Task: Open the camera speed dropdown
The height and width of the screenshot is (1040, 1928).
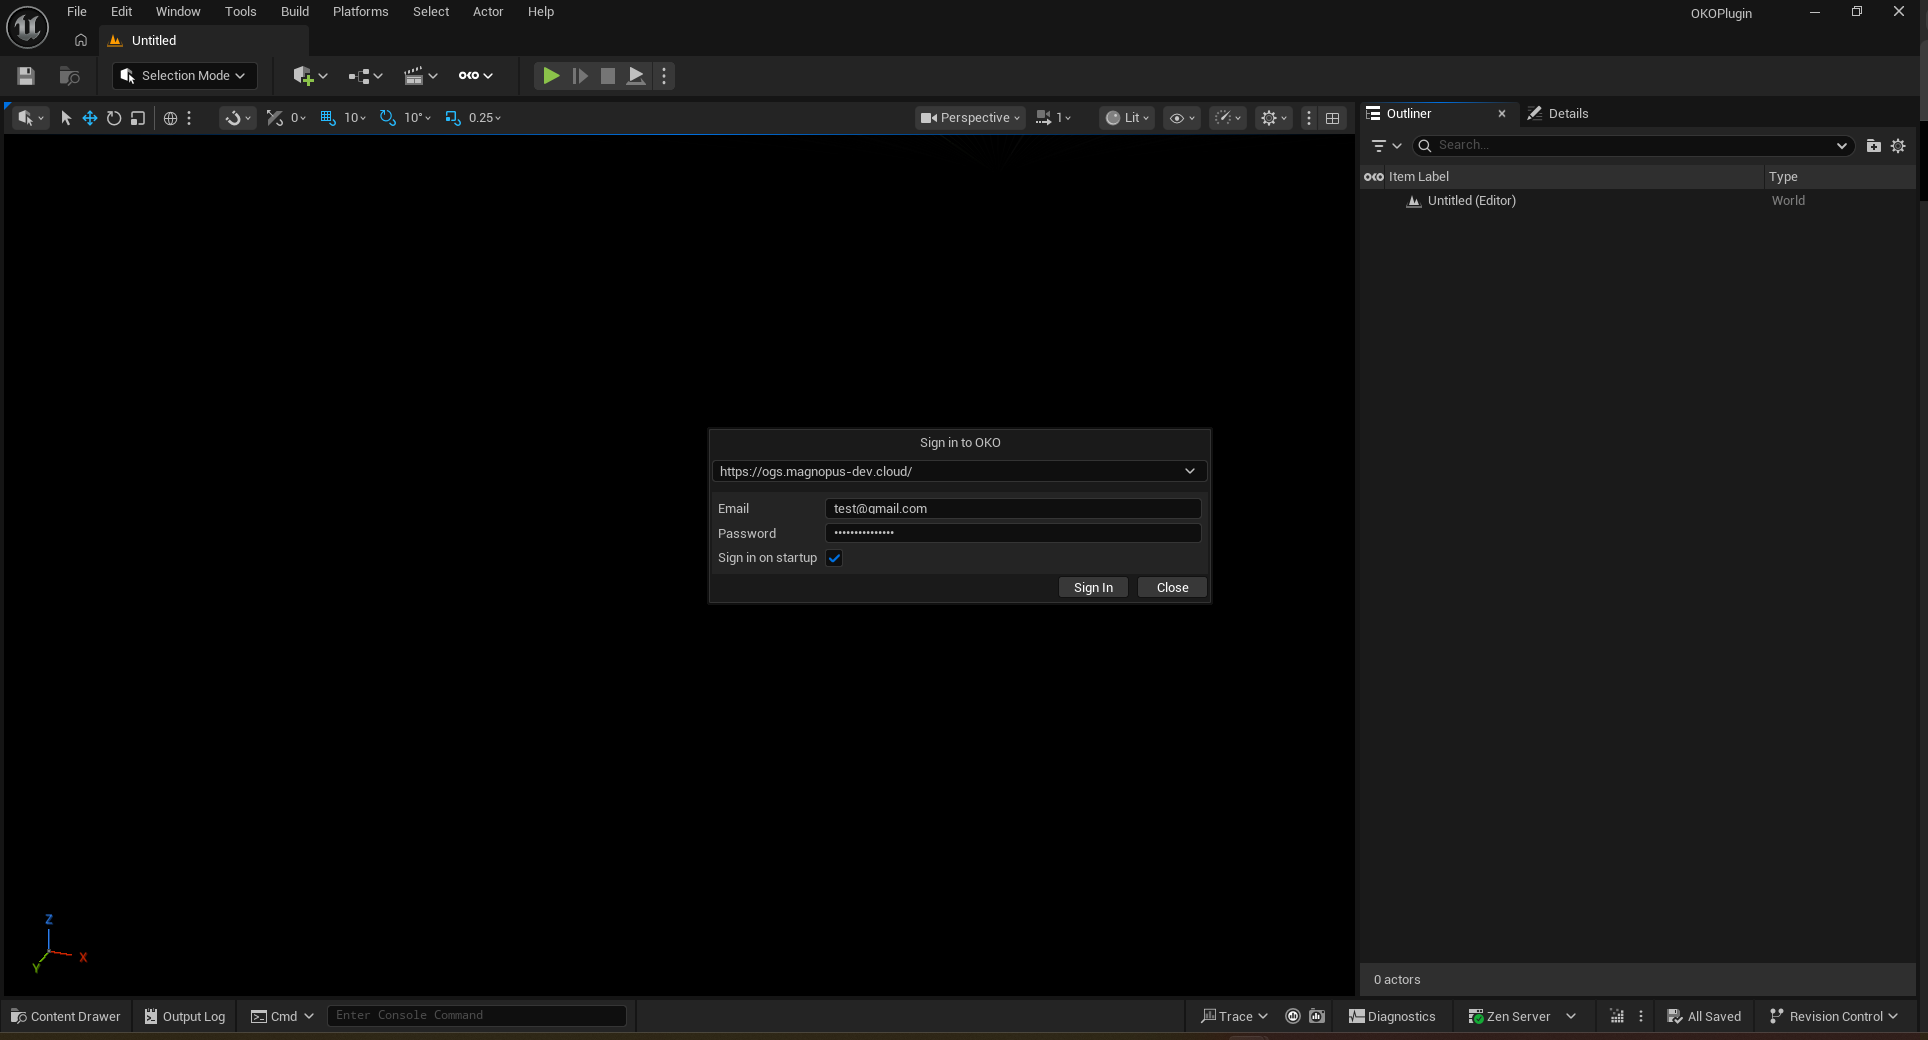Action: (1053, 118)
